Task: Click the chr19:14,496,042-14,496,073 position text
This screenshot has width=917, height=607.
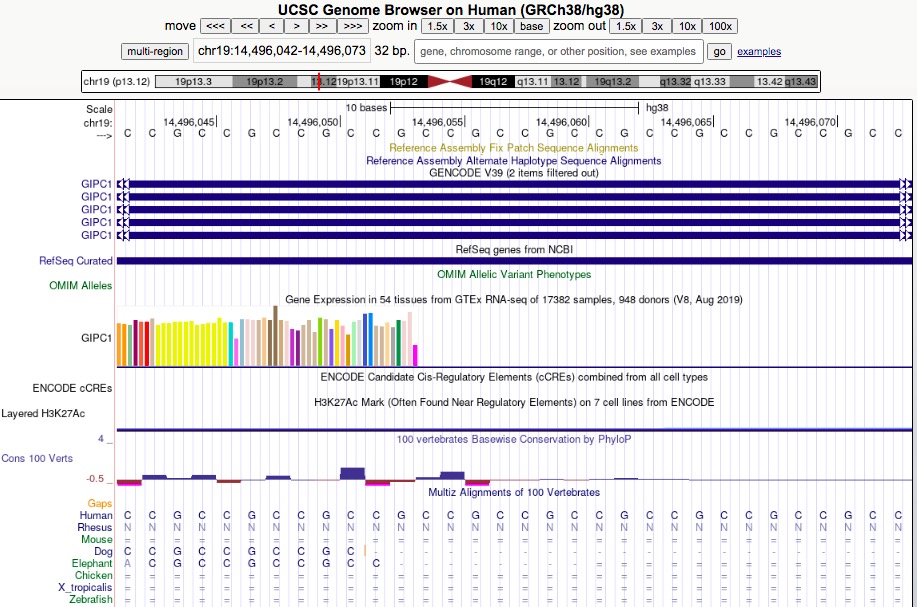Action: [282, 51]
